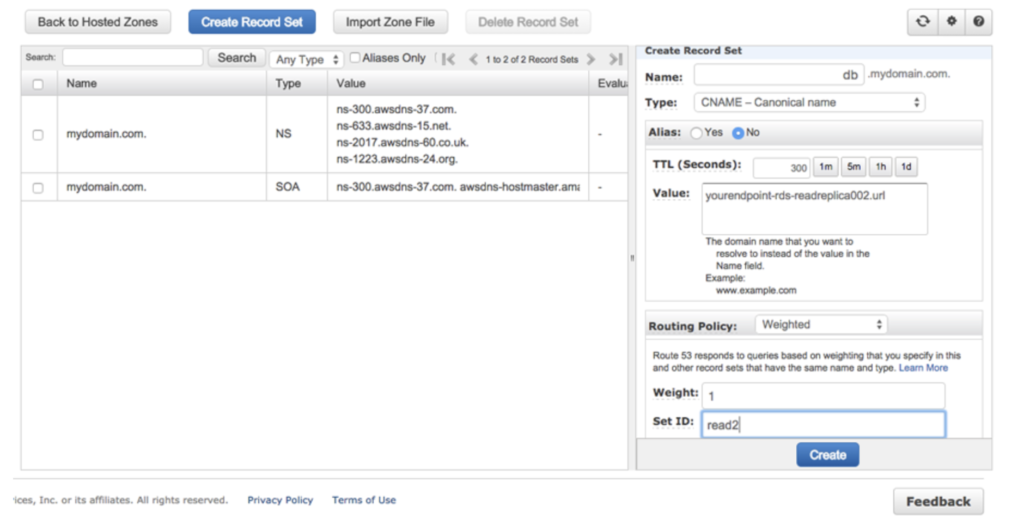Open settings via the gear icon
The height and width of the screenshot is (525, 1024).
pos(950,22)
